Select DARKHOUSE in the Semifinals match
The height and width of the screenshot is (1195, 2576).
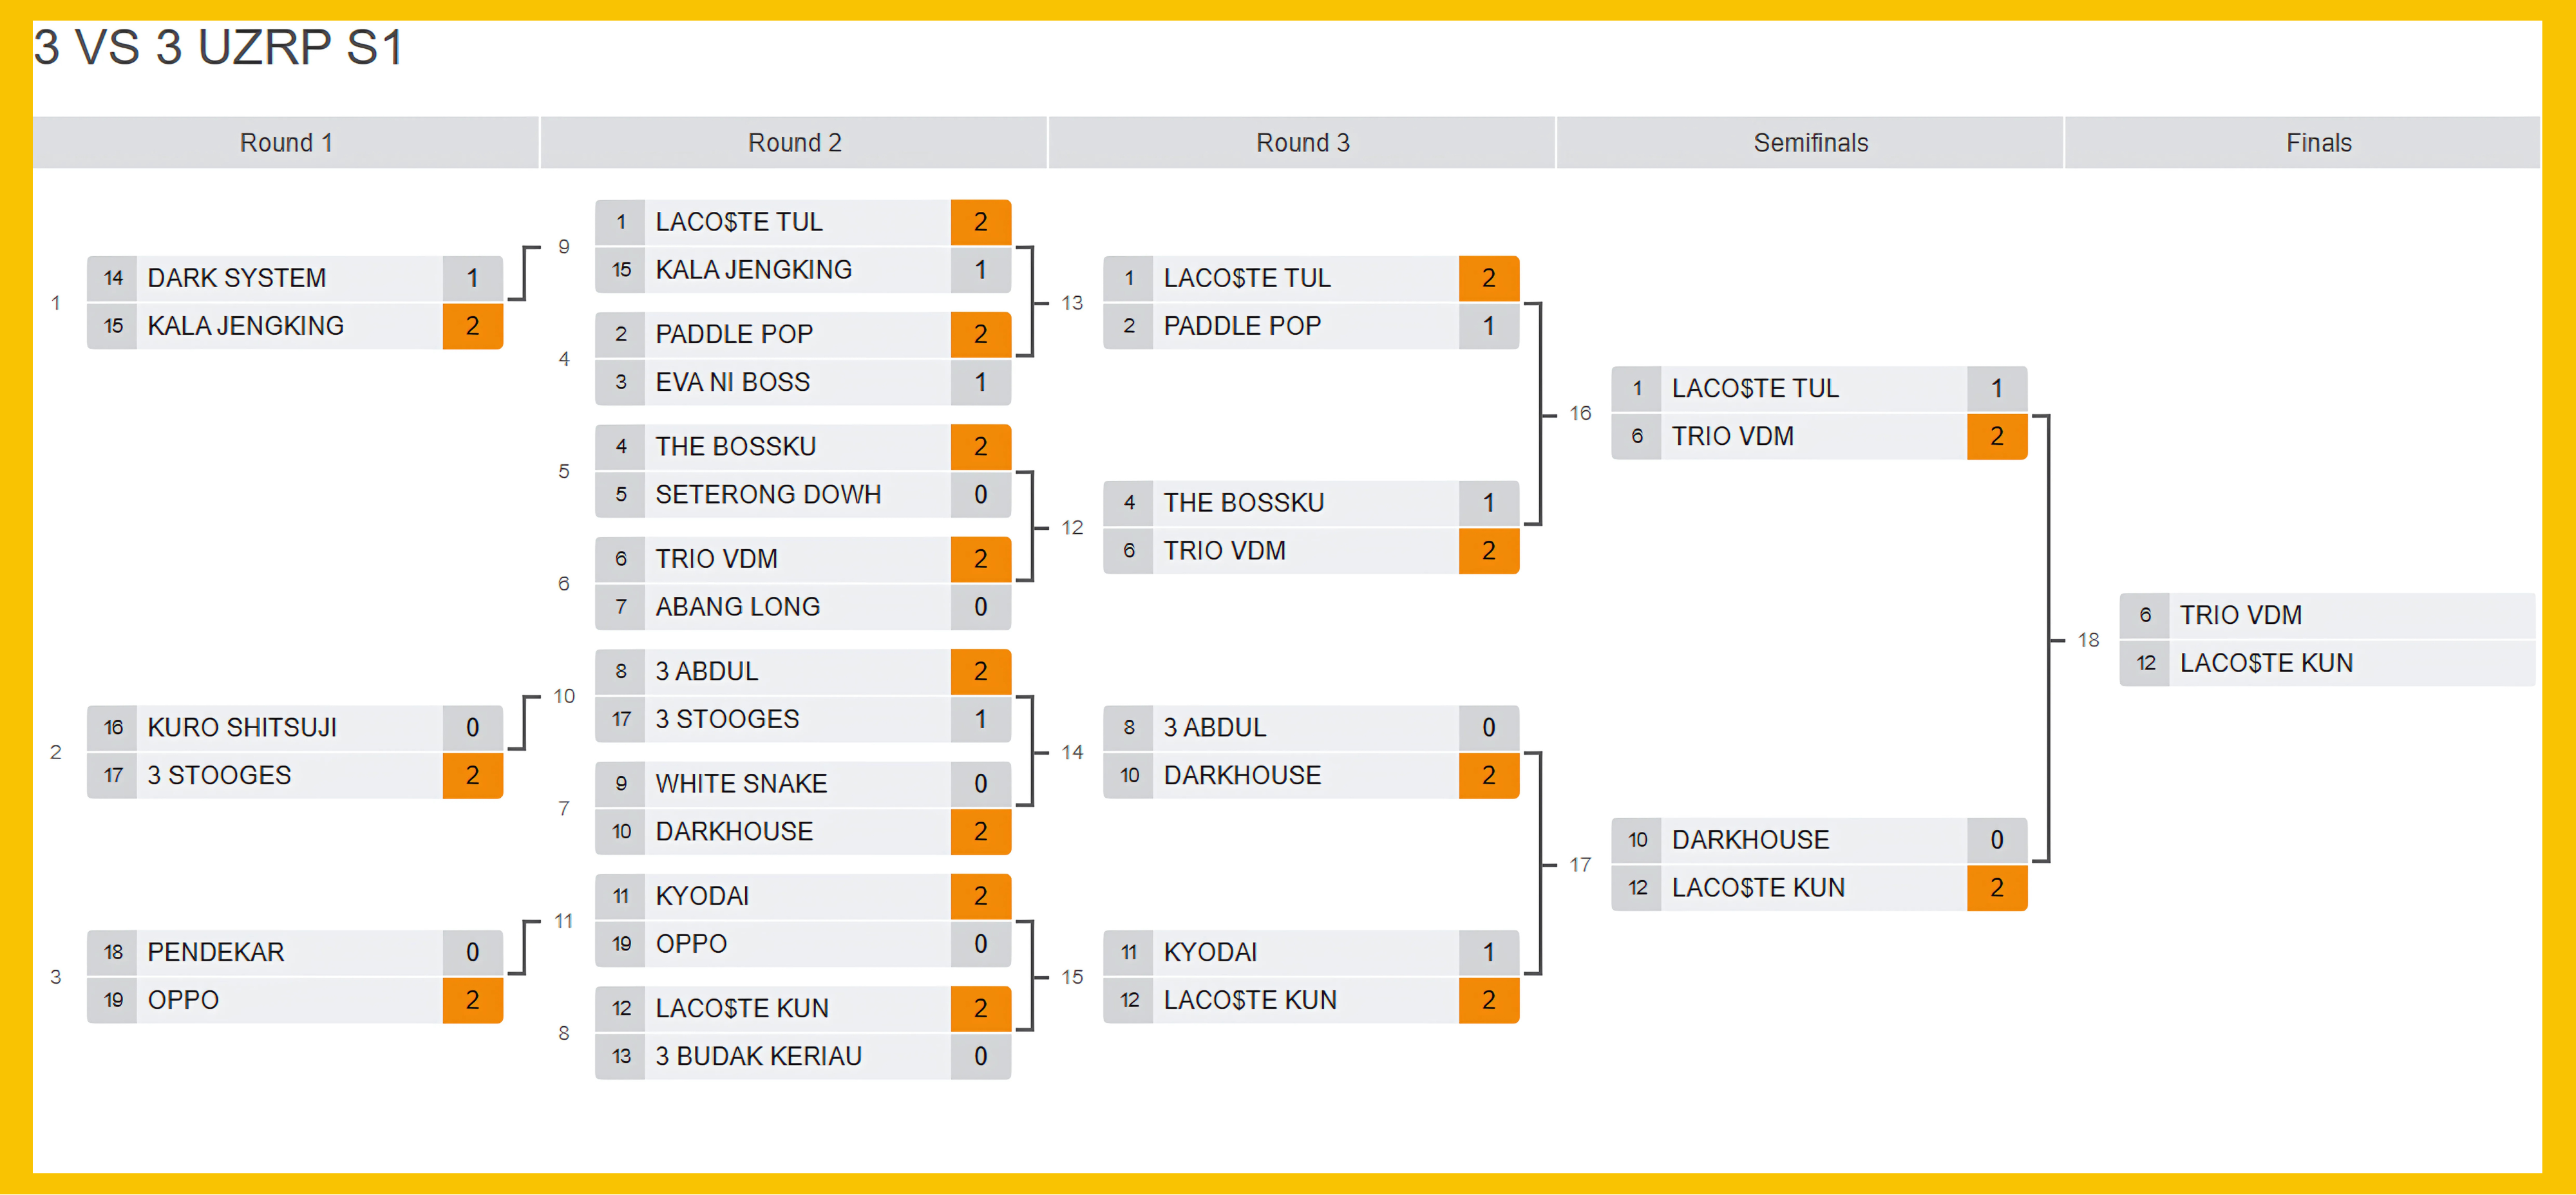point(1750,840)
